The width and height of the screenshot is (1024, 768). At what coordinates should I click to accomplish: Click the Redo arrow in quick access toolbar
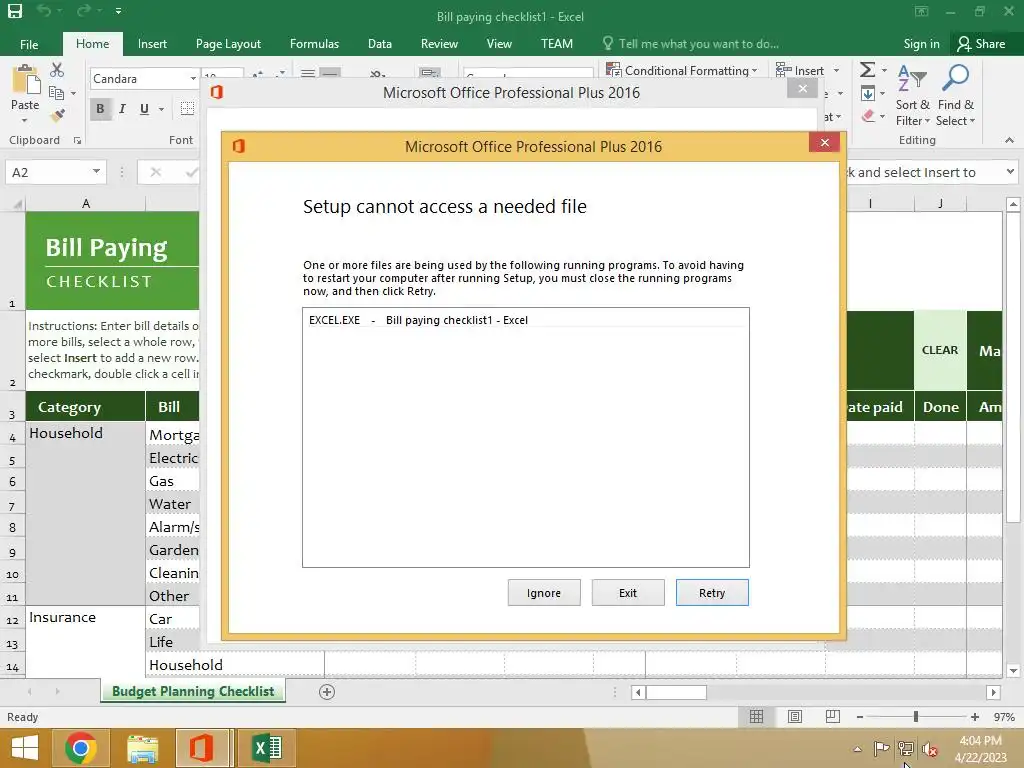(x=84, y=10)
